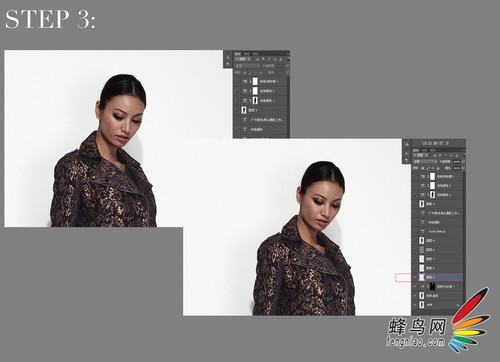This screenshot has height=362, width=500.
Task: Switch to the Paths tab in the upper-left Layers panel
Action: pos(255,54)
